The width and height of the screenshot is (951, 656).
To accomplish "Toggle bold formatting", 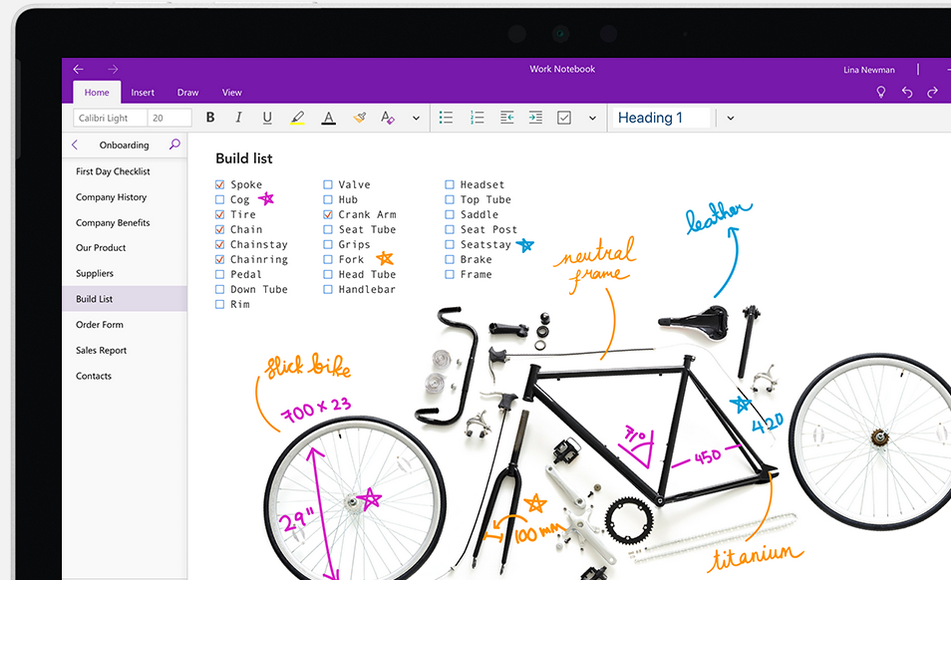I will (x=210, y=118).
